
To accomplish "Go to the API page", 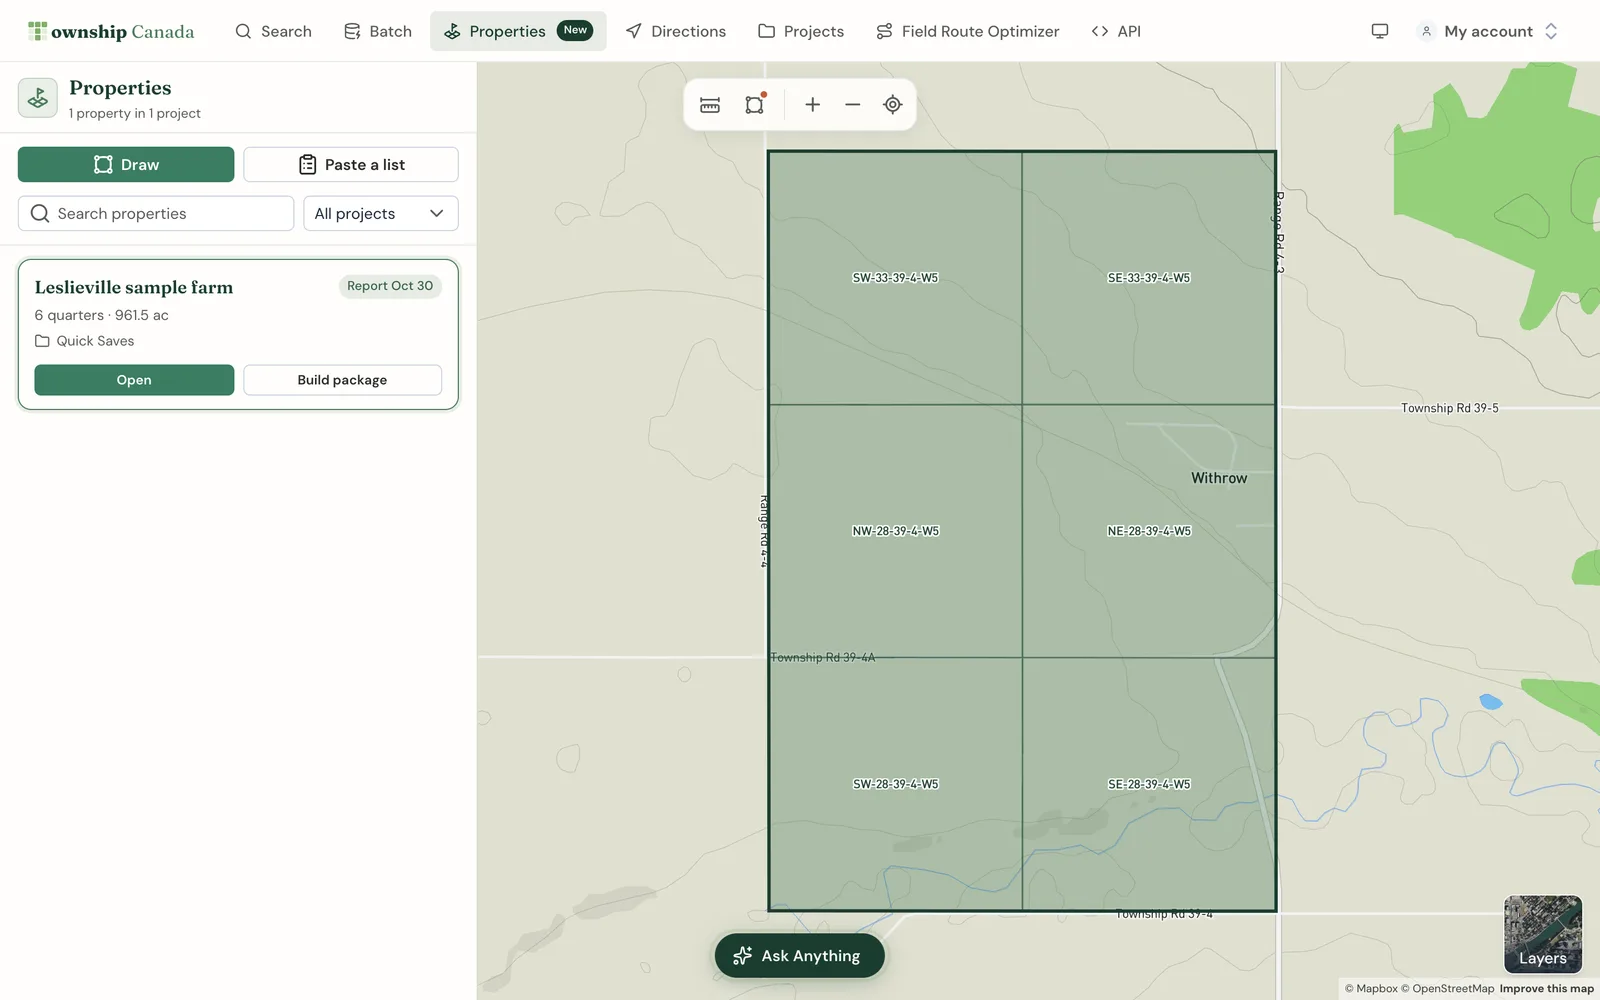I will (1116, 31).
